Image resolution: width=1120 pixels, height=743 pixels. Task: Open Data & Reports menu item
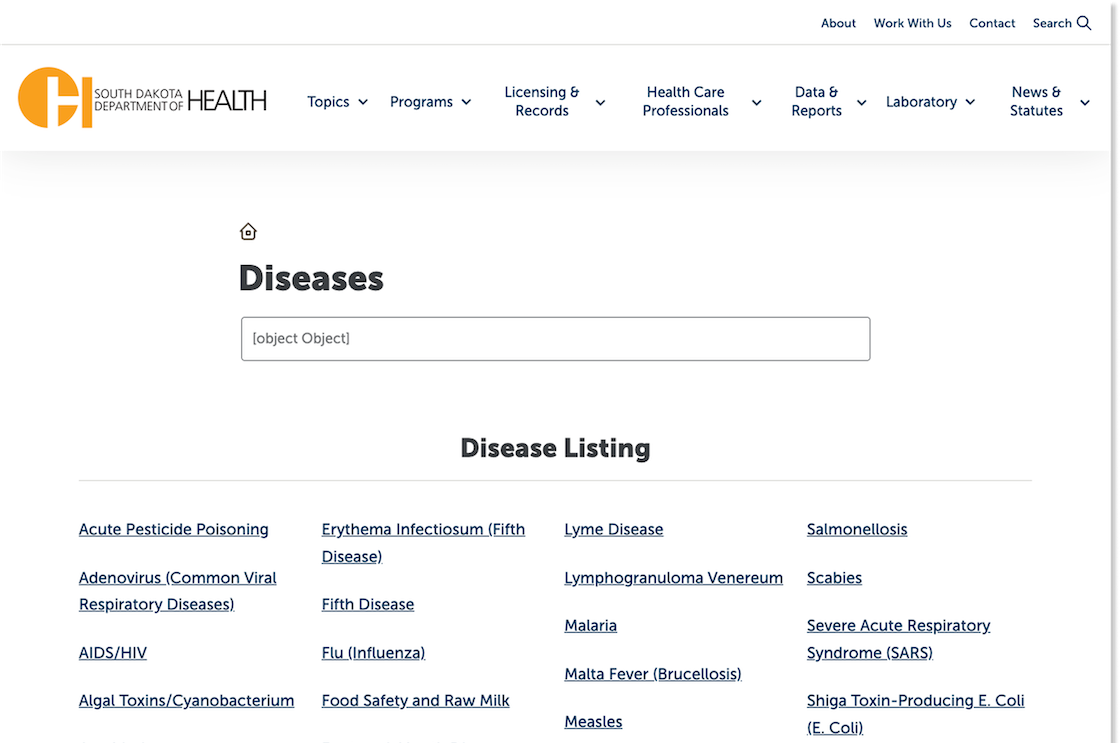pos(816,101)
